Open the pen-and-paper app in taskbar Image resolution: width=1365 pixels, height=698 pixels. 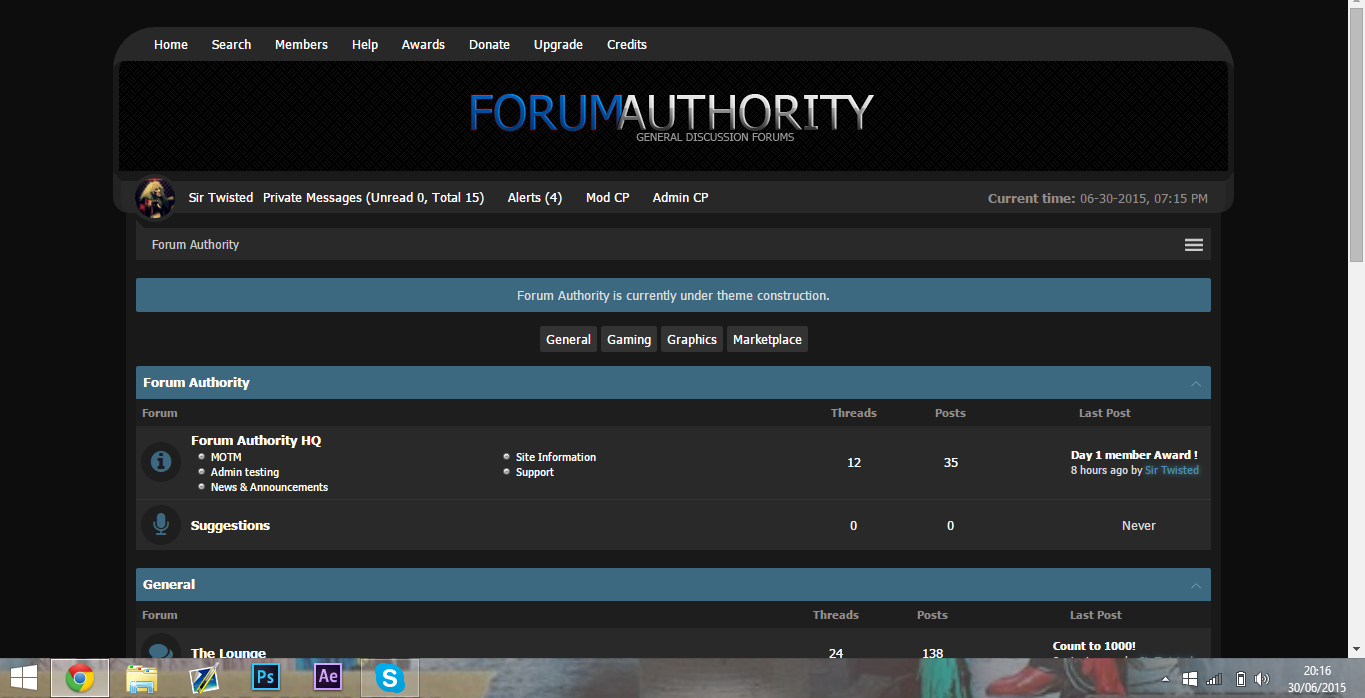(x=204, y=678)
